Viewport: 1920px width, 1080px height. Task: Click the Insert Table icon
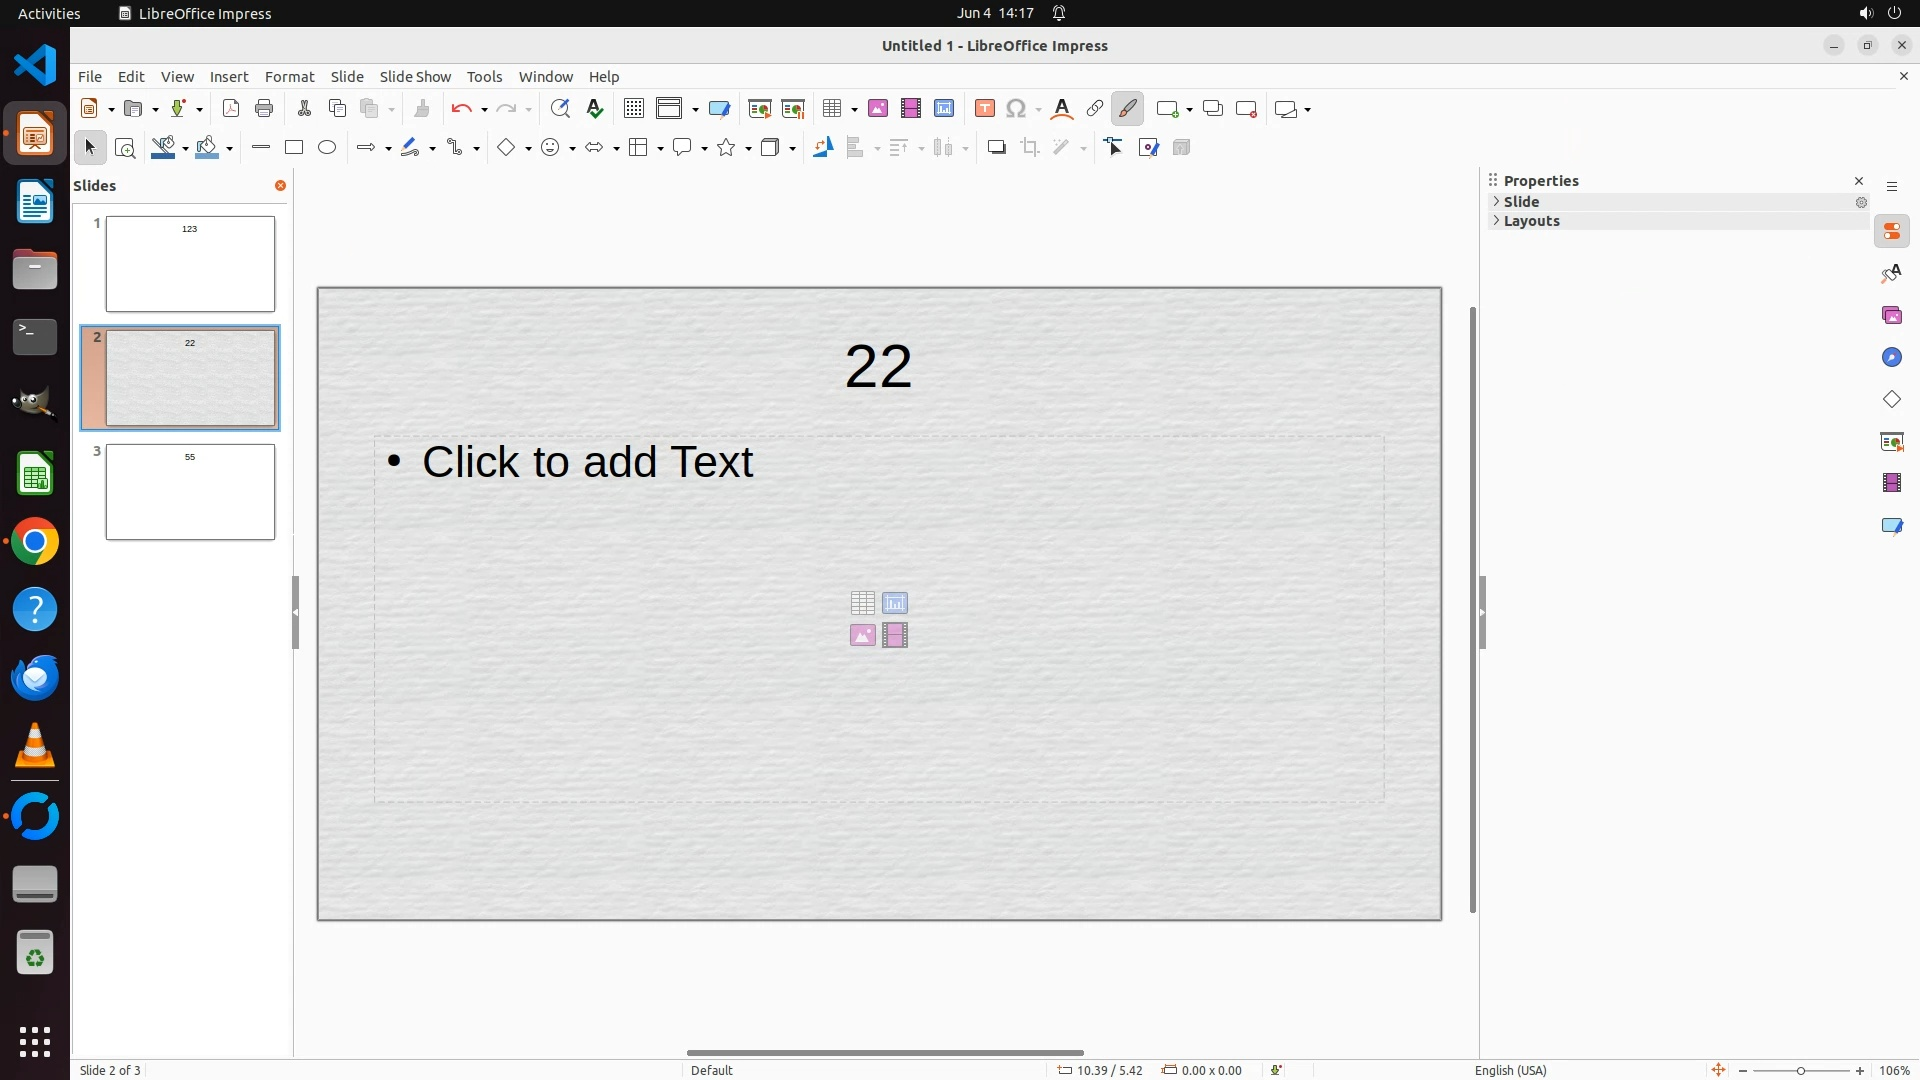(831, 109)
